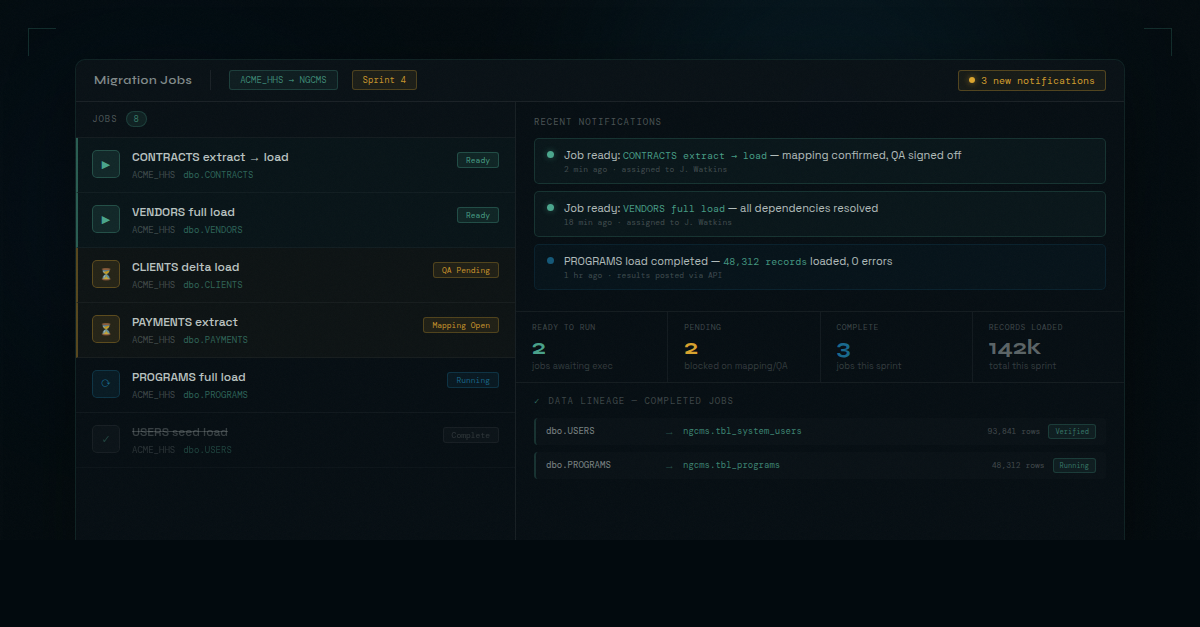1200x627 pixels.
Task: Click the Verified badge on dbo.USERS
Action: coord(1072,431)
